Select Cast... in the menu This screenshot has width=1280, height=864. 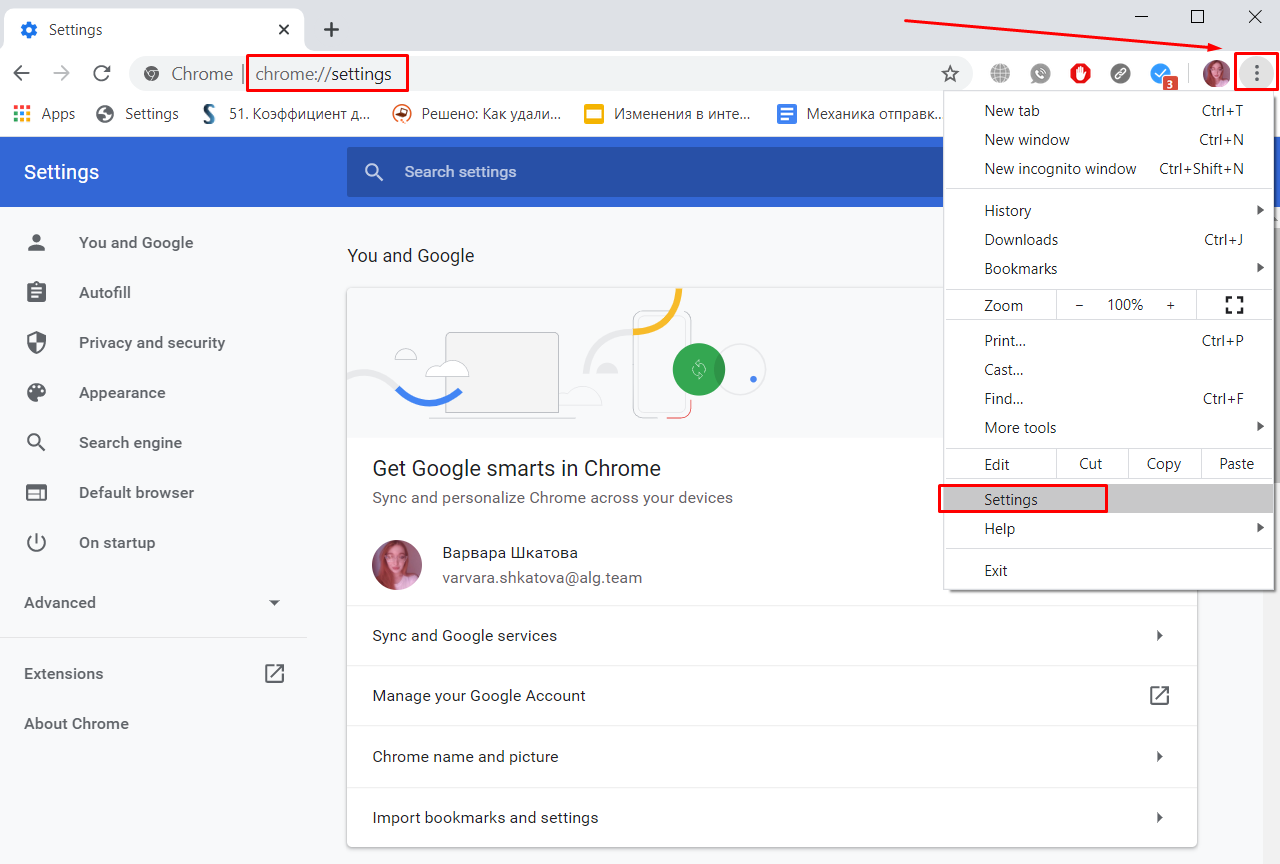pos(1109,370)
